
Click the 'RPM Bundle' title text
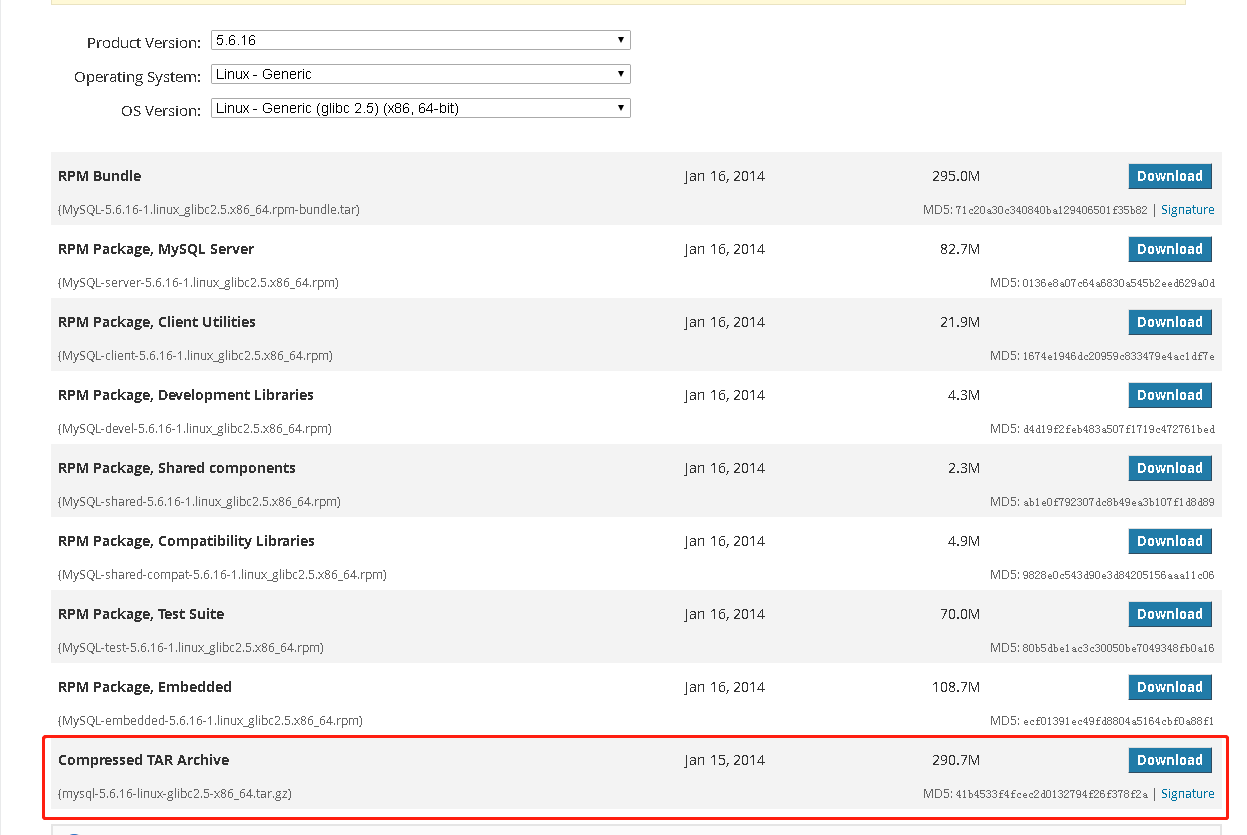click(x=100, y=176)
